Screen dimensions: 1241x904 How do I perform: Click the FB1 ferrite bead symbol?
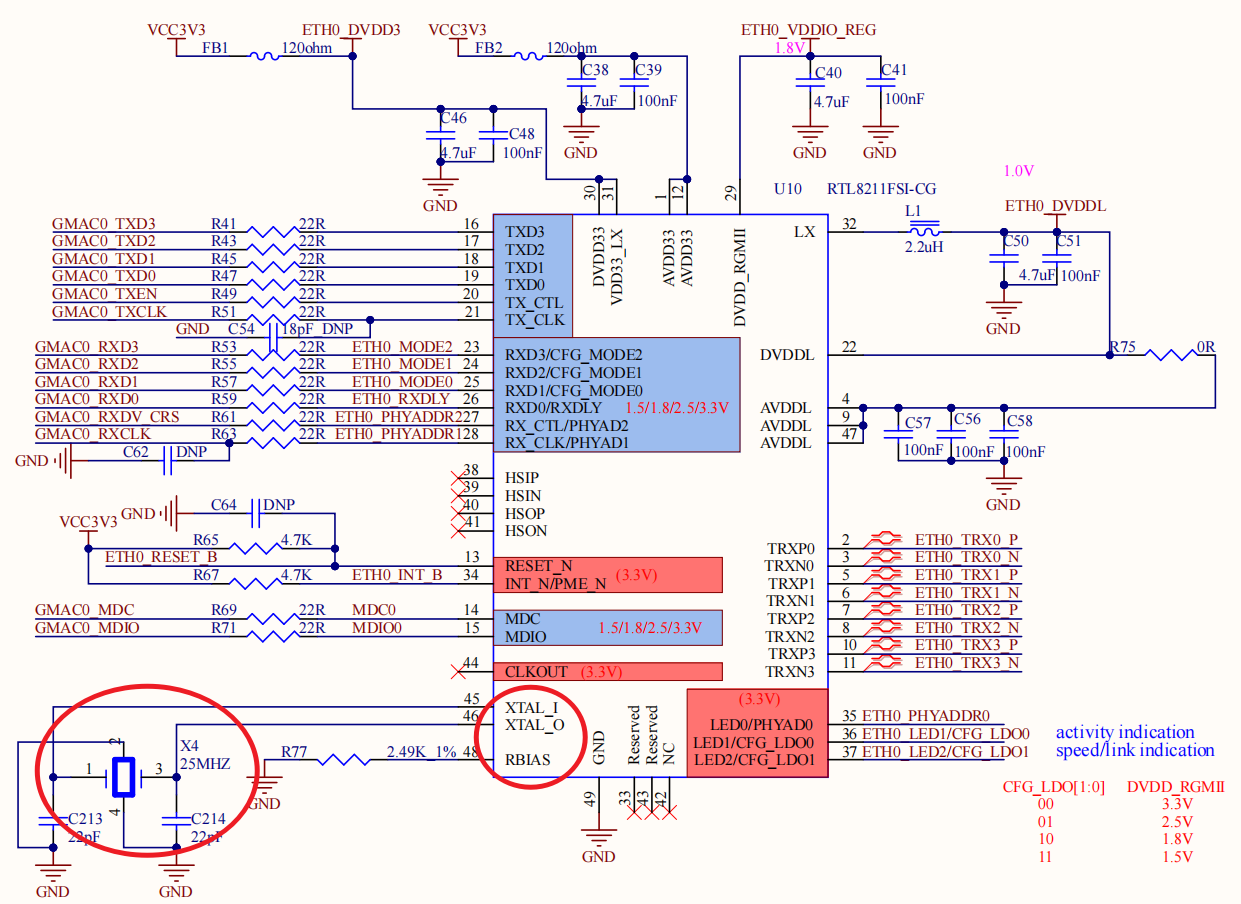263,56
